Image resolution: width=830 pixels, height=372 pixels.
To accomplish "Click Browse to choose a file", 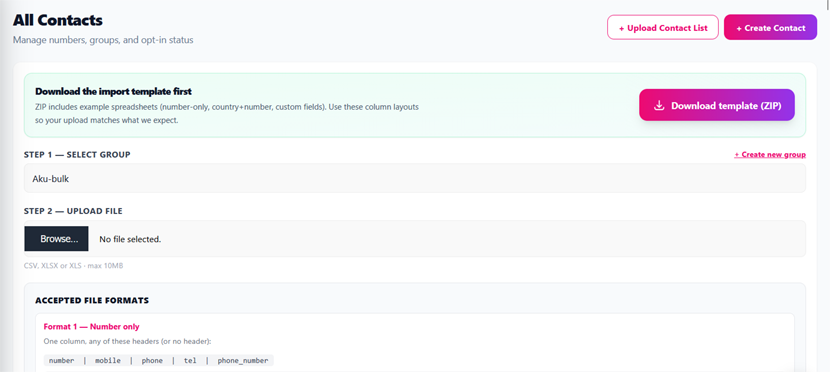I will [x=56, y=239].
